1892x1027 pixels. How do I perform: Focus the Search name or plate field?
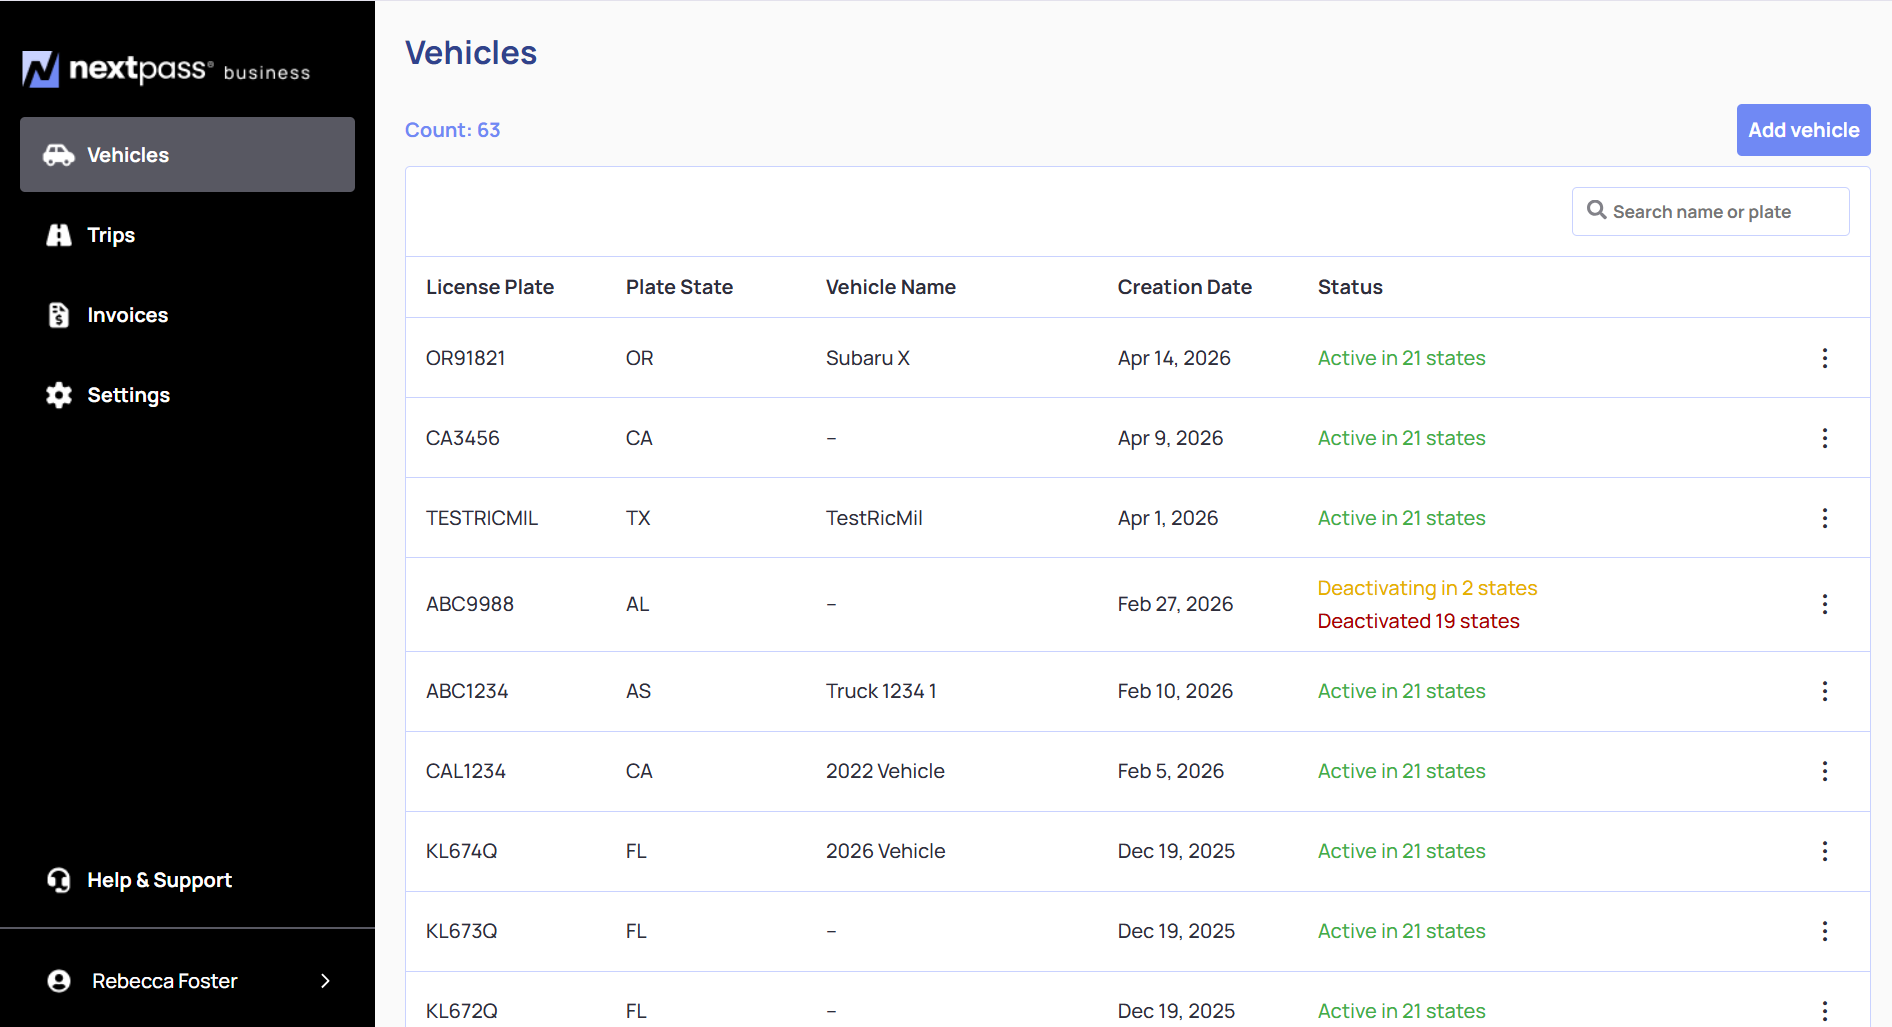click(x=1710, y=211)
